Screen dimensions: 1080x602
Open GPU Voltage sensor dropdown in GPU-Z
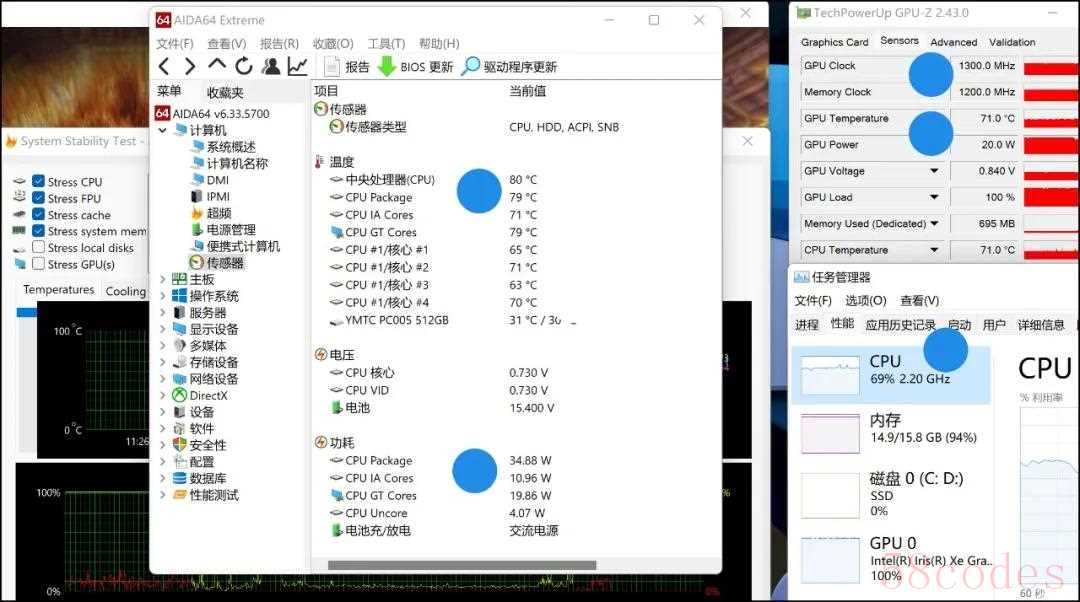pyautogui.click(x=934, y=171)
